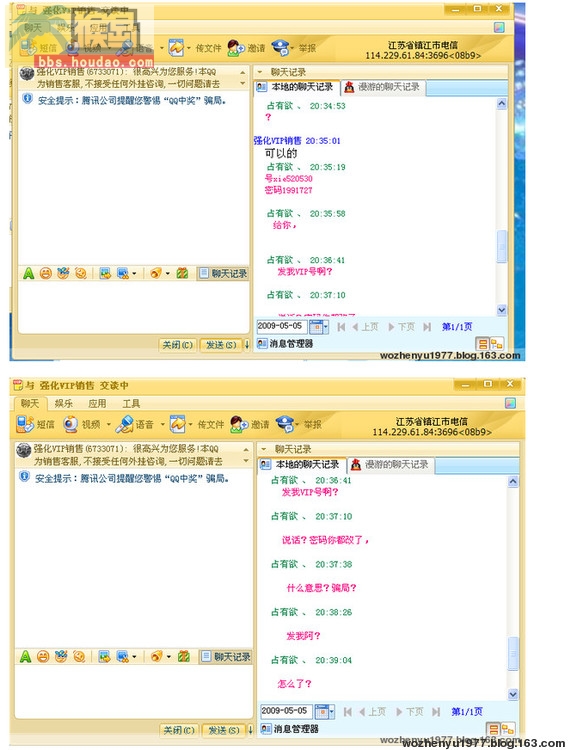Click the 短信 SMS icon in the lower window
The width and height of the screenshot is (571, 750).
24,424
